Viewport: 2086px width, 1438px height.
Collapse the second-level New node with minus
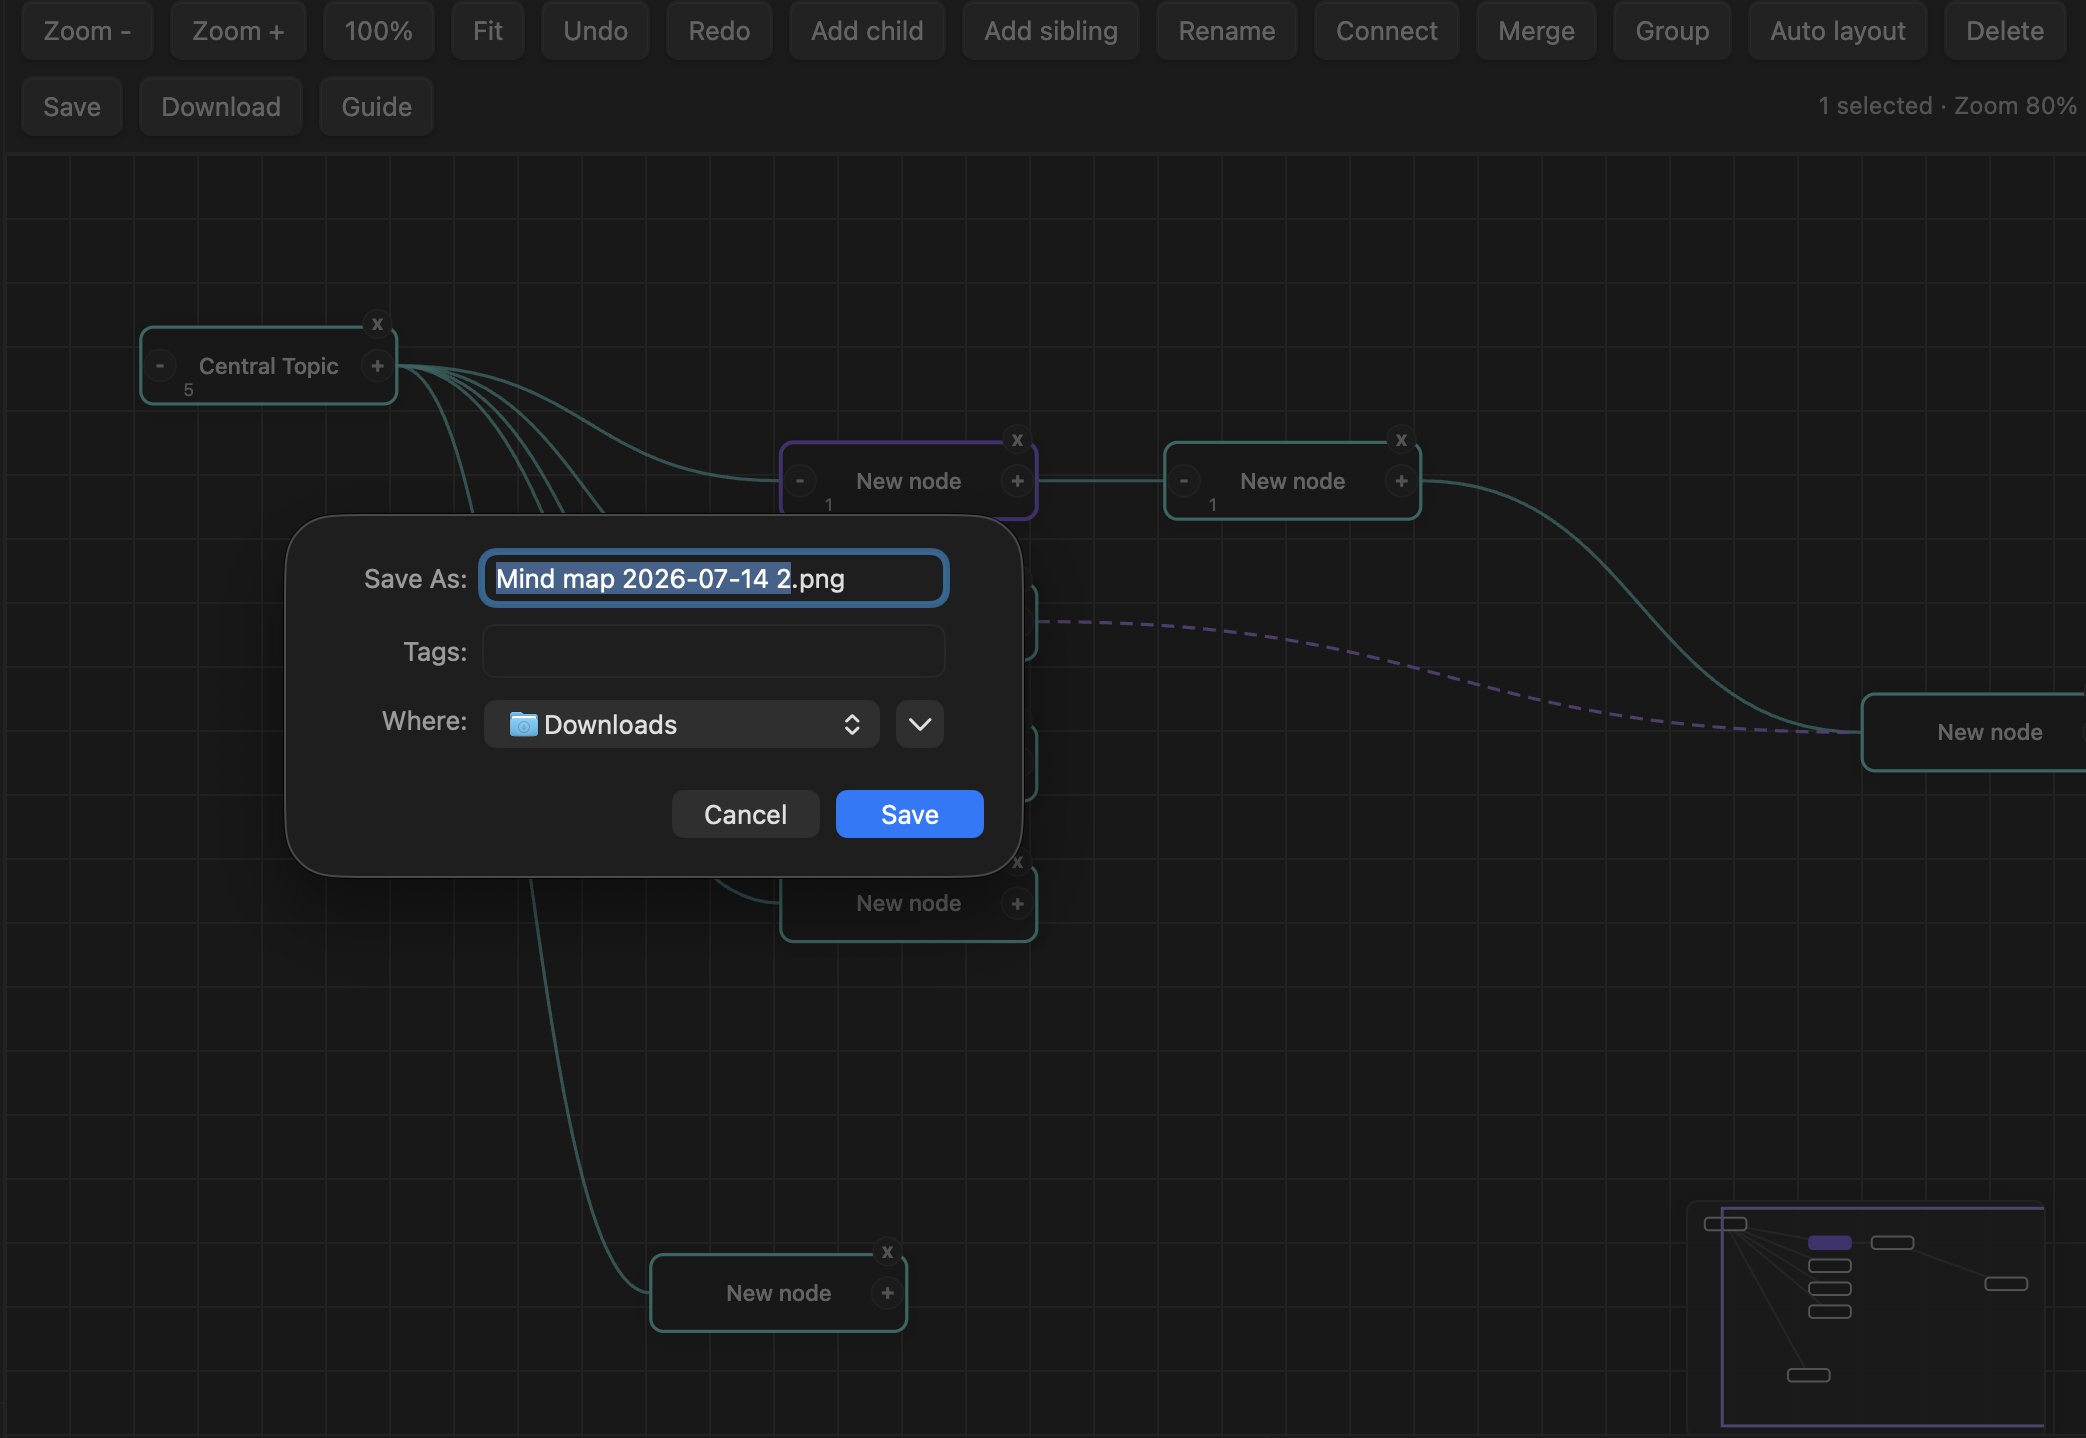[1184, 481]
